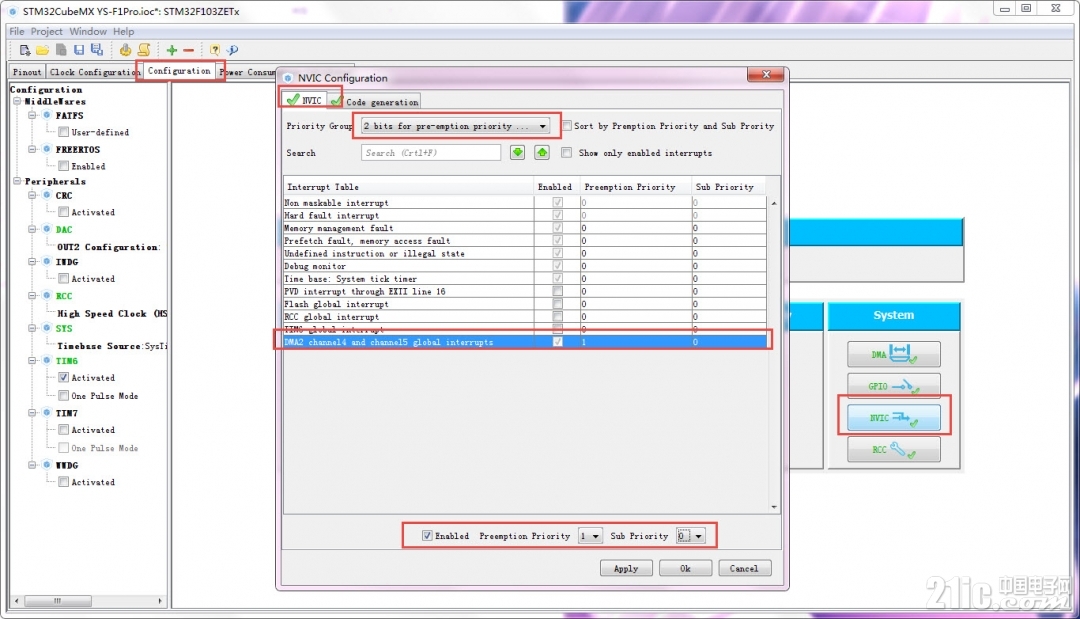Click the Generate Code gear icon
The width and height of the screenshot is (1080, 619).
coord(125,50)
